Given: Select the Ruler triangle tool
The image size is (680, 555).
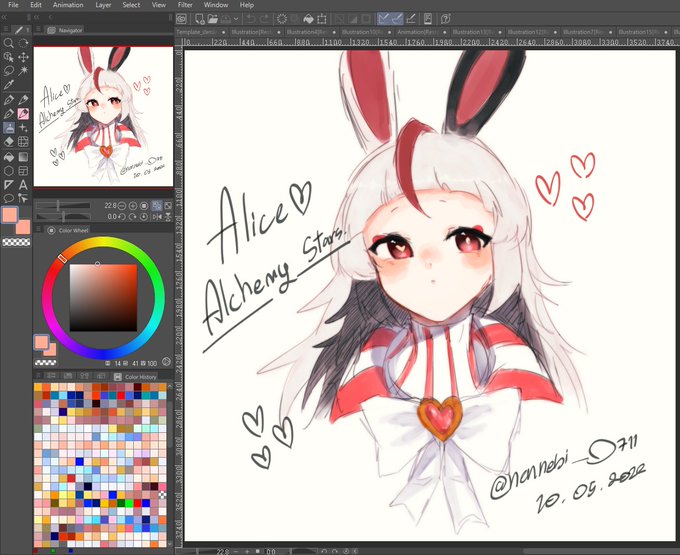Looking at the screenshot, I should (9, 185).
